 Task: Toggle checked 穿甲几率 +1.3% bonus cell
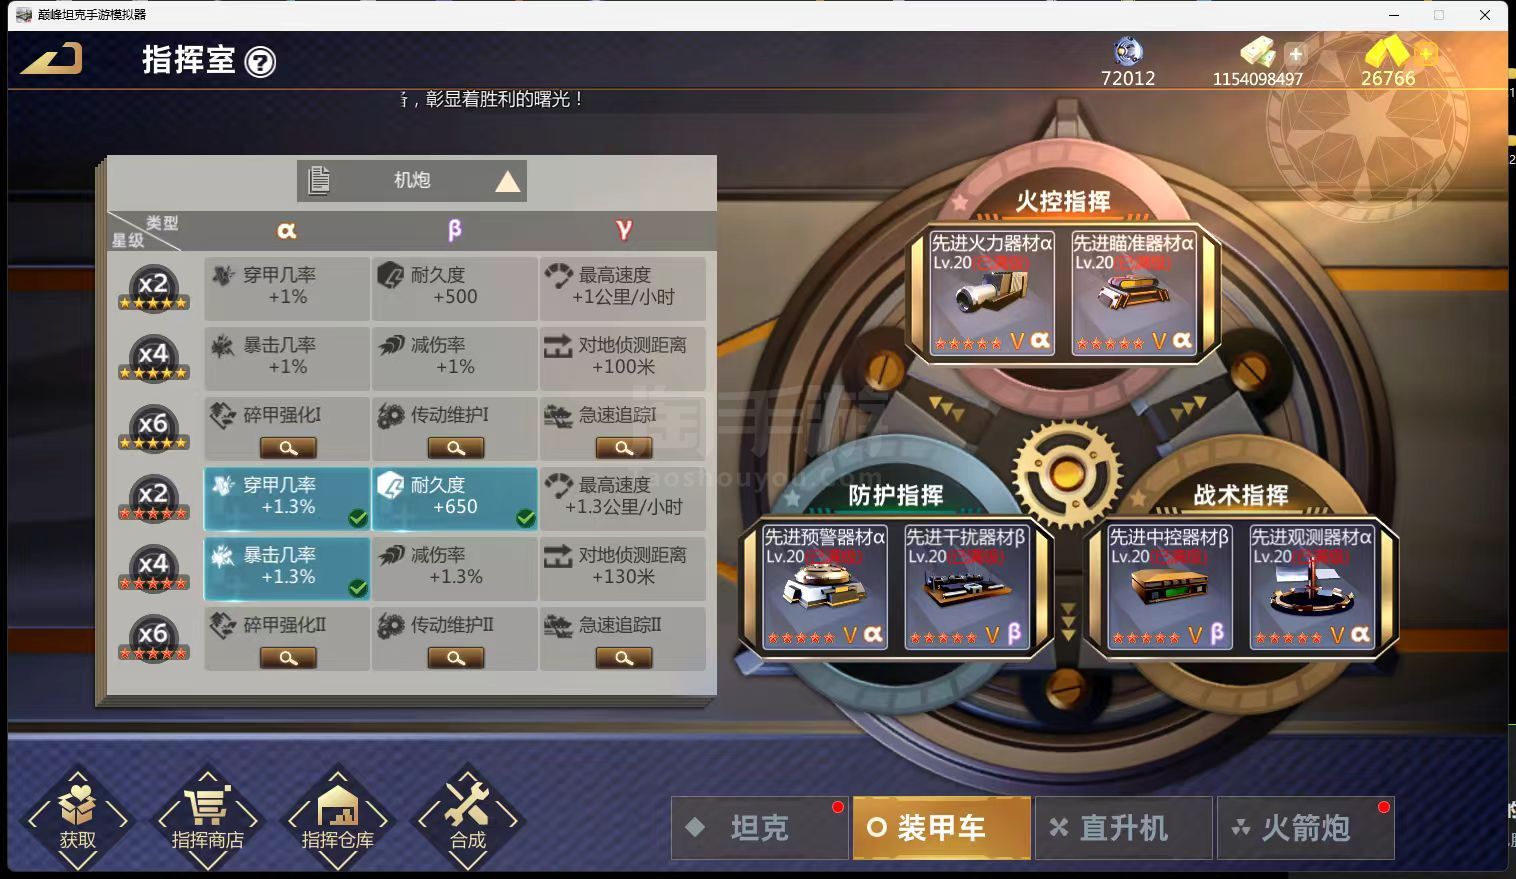coord(287,498)
